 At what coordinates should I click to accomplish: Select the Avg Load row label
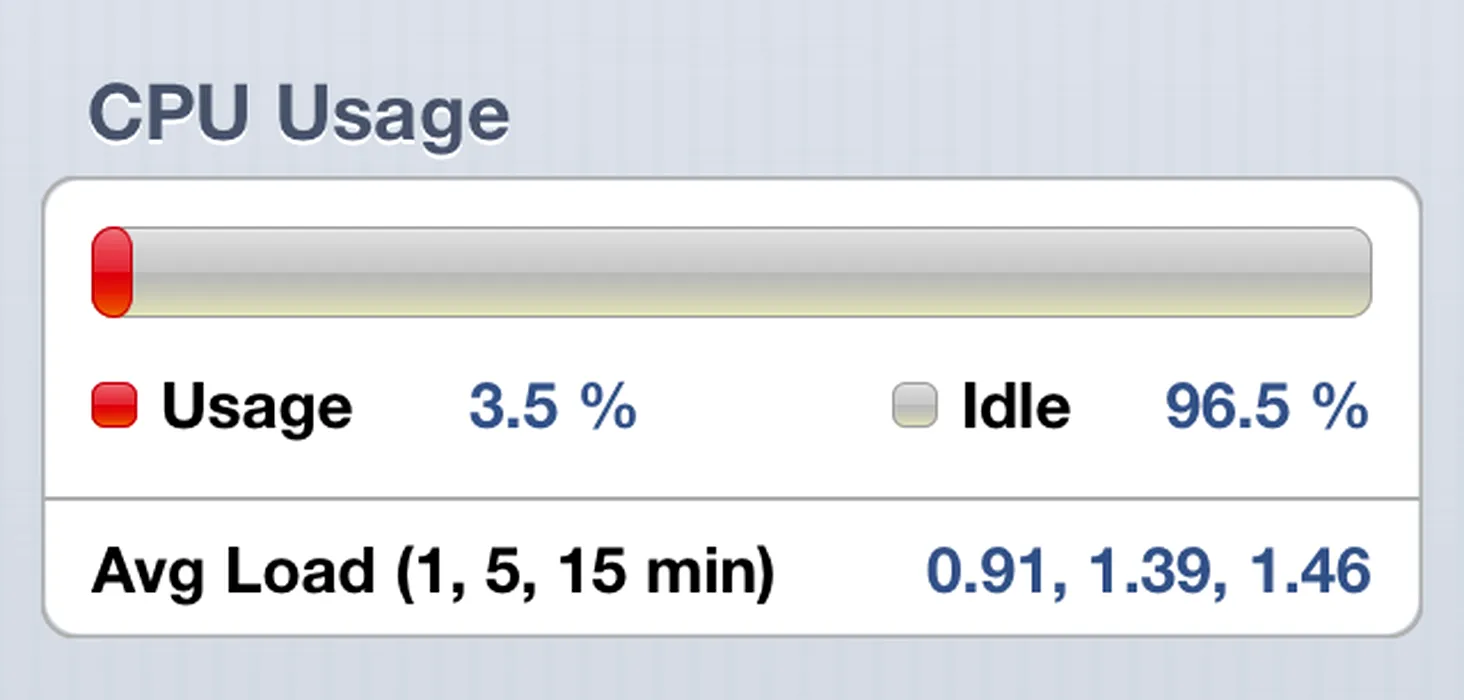coord(432,572)
